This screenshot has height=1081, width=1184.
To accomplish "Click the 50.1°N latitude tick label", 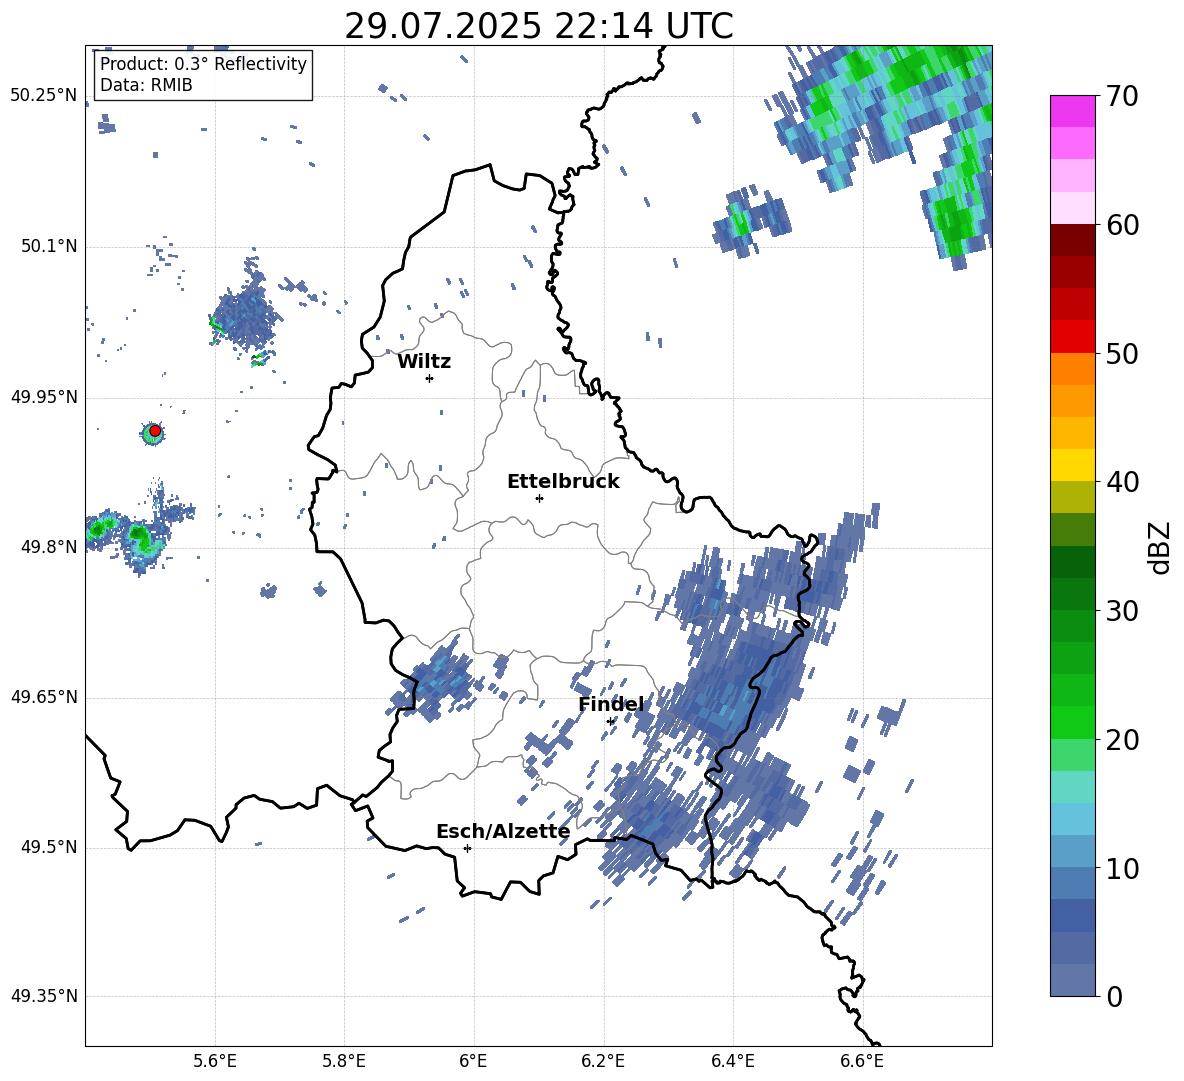I will pyautogui.click(x=49, y=246).
